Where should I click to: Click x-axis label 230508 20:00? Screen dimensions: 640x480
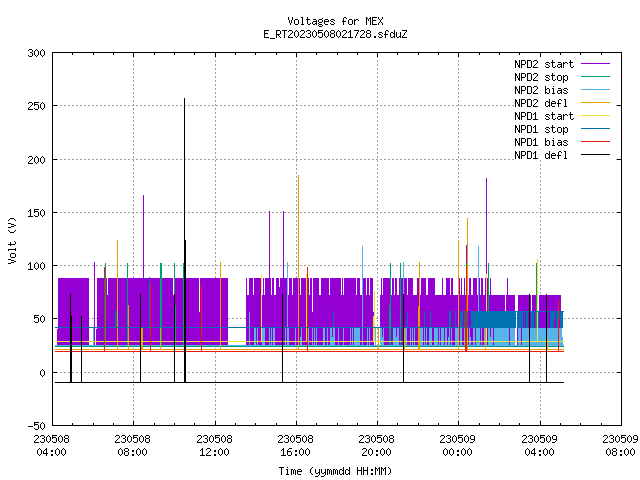tap(377, 446)
